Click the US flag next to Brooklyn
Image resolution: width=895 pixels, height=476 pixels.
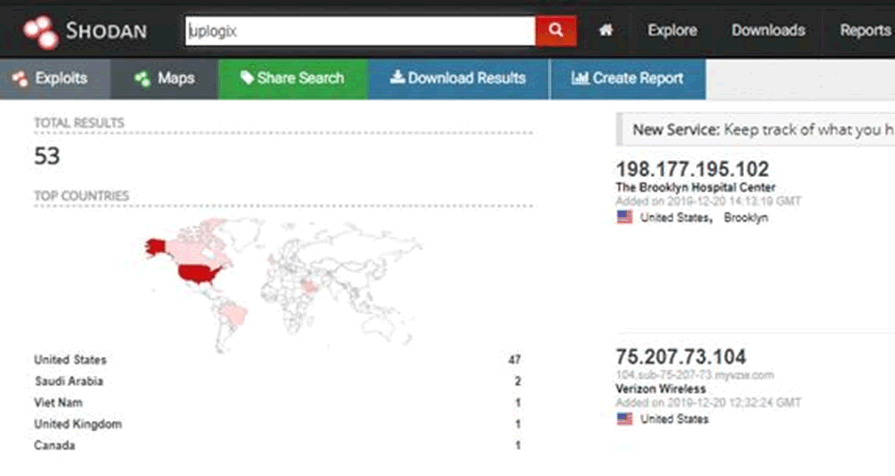click(x=624, y=217)
